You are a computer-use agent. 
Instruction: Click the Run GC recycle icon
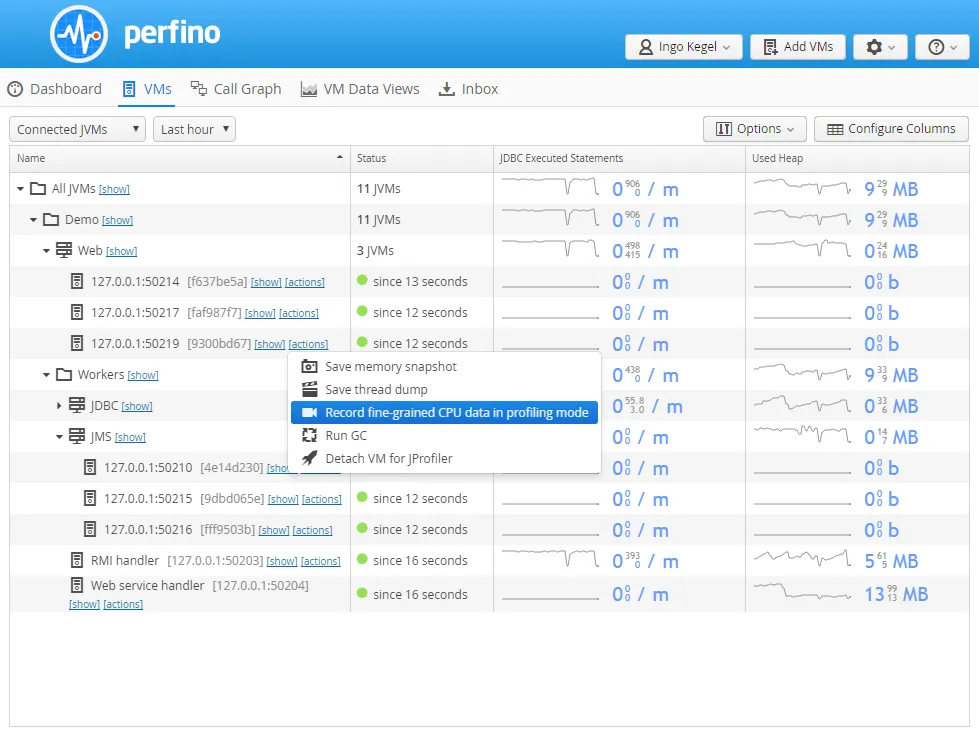310,436
